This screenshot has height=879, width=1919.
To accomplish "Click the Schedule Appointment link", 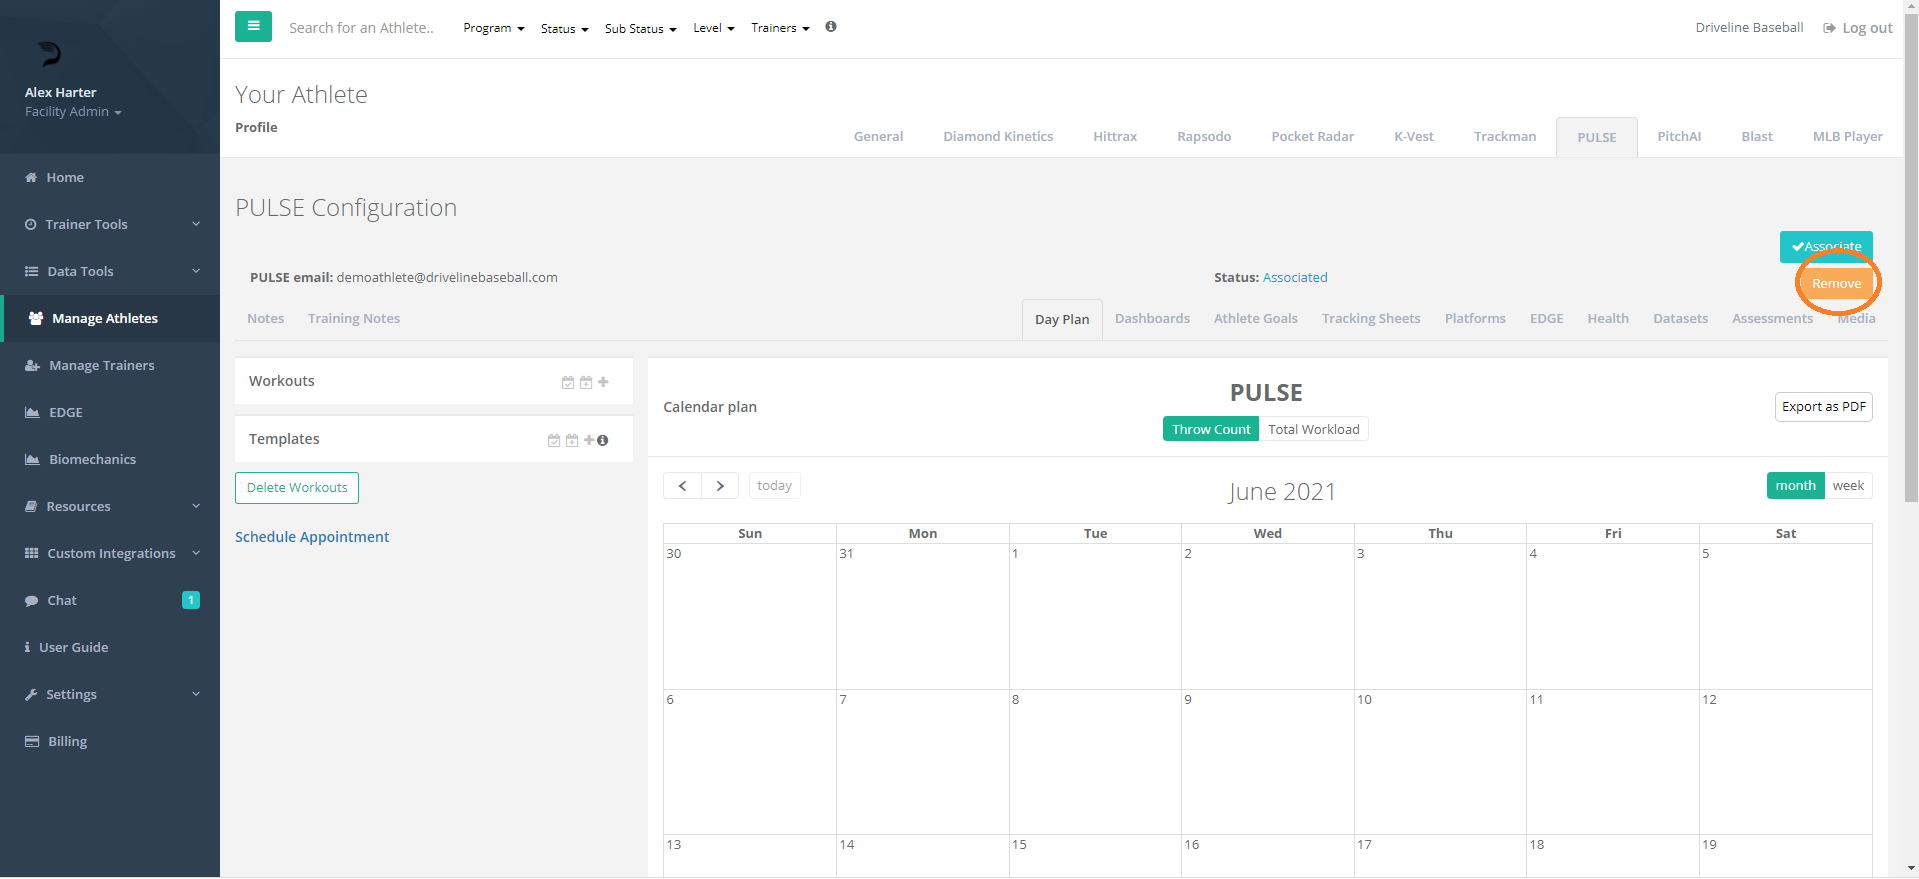I will tap(312, 537).
